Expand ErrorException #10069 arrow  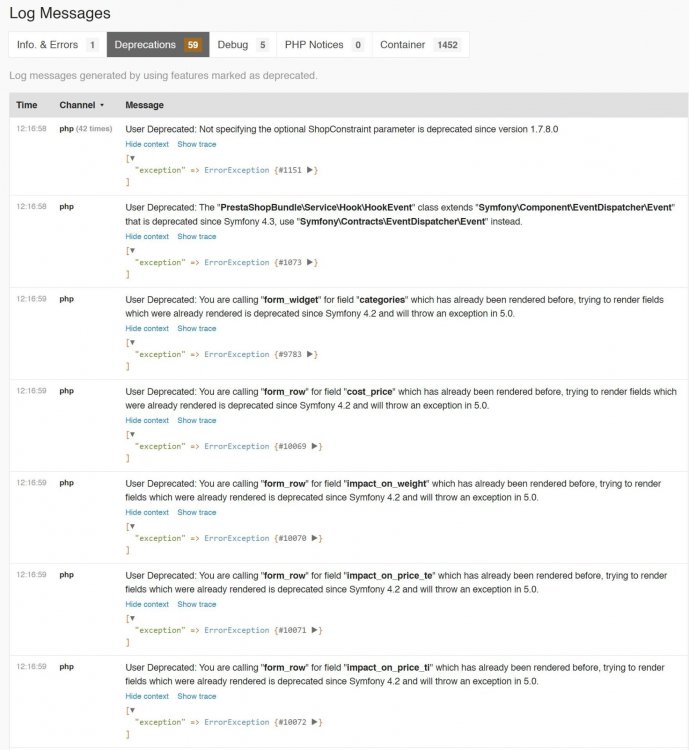(314, 446)
